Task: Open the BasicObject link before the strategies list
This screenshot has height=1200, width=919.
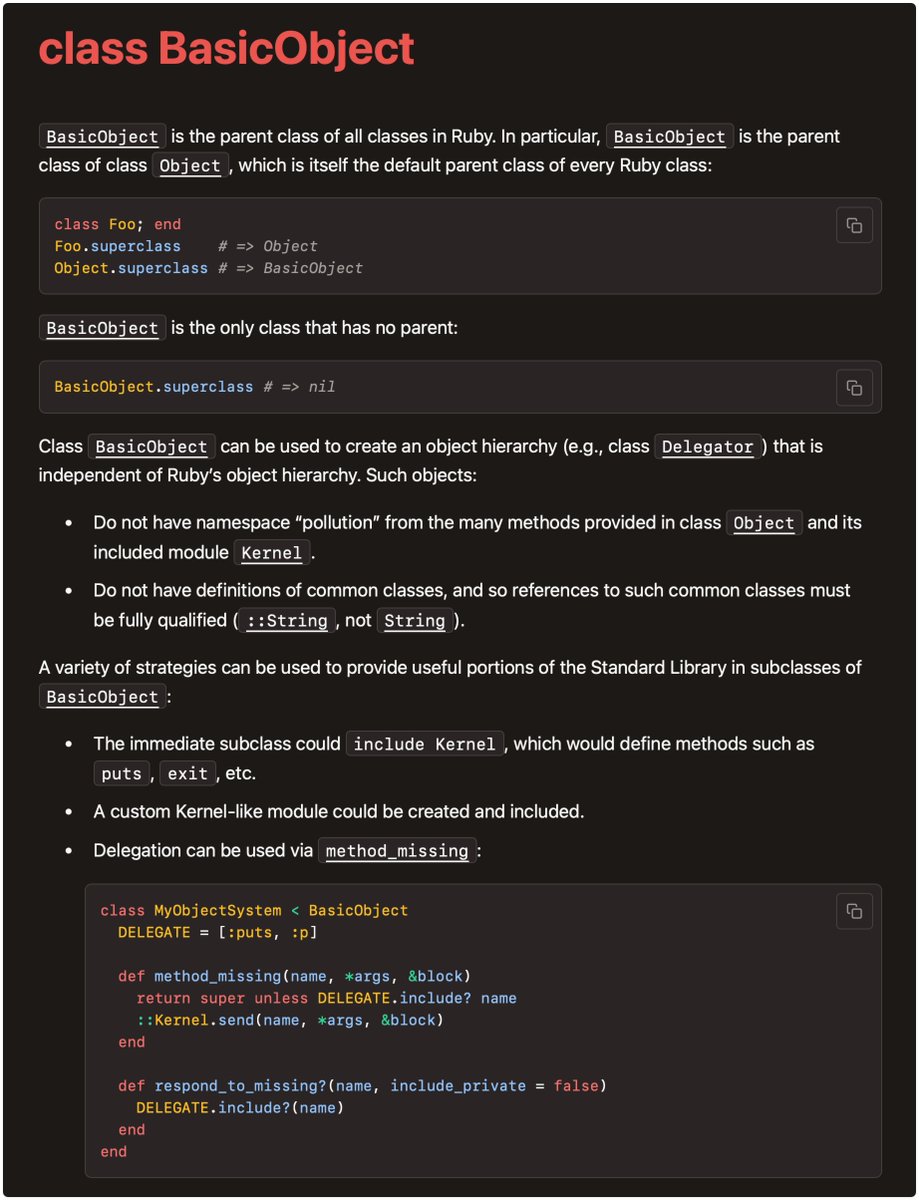Action: 102,697
